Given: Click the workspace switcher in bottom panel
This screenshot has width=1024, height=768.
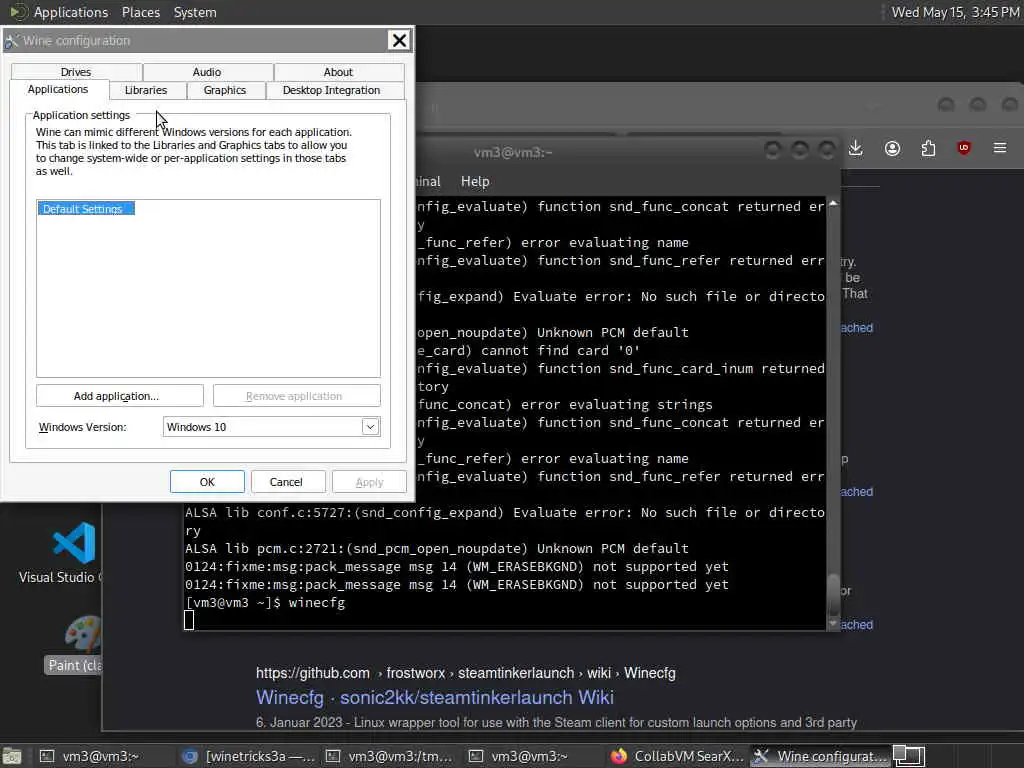Looking at the screenshot, I should [908, 756].
